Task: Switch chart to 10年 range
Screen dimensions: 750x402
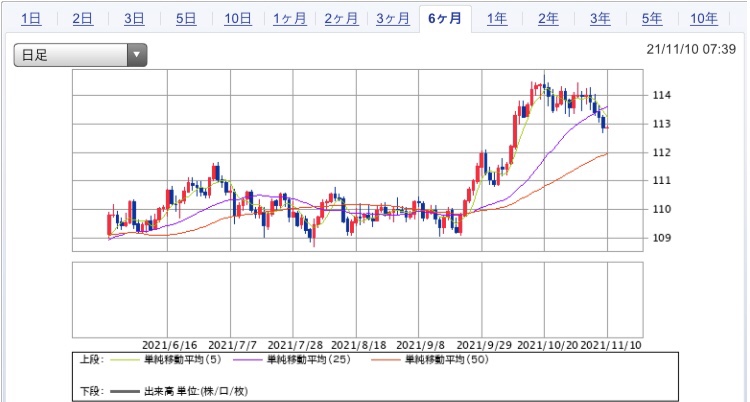Action: click(x=704, y=19)
